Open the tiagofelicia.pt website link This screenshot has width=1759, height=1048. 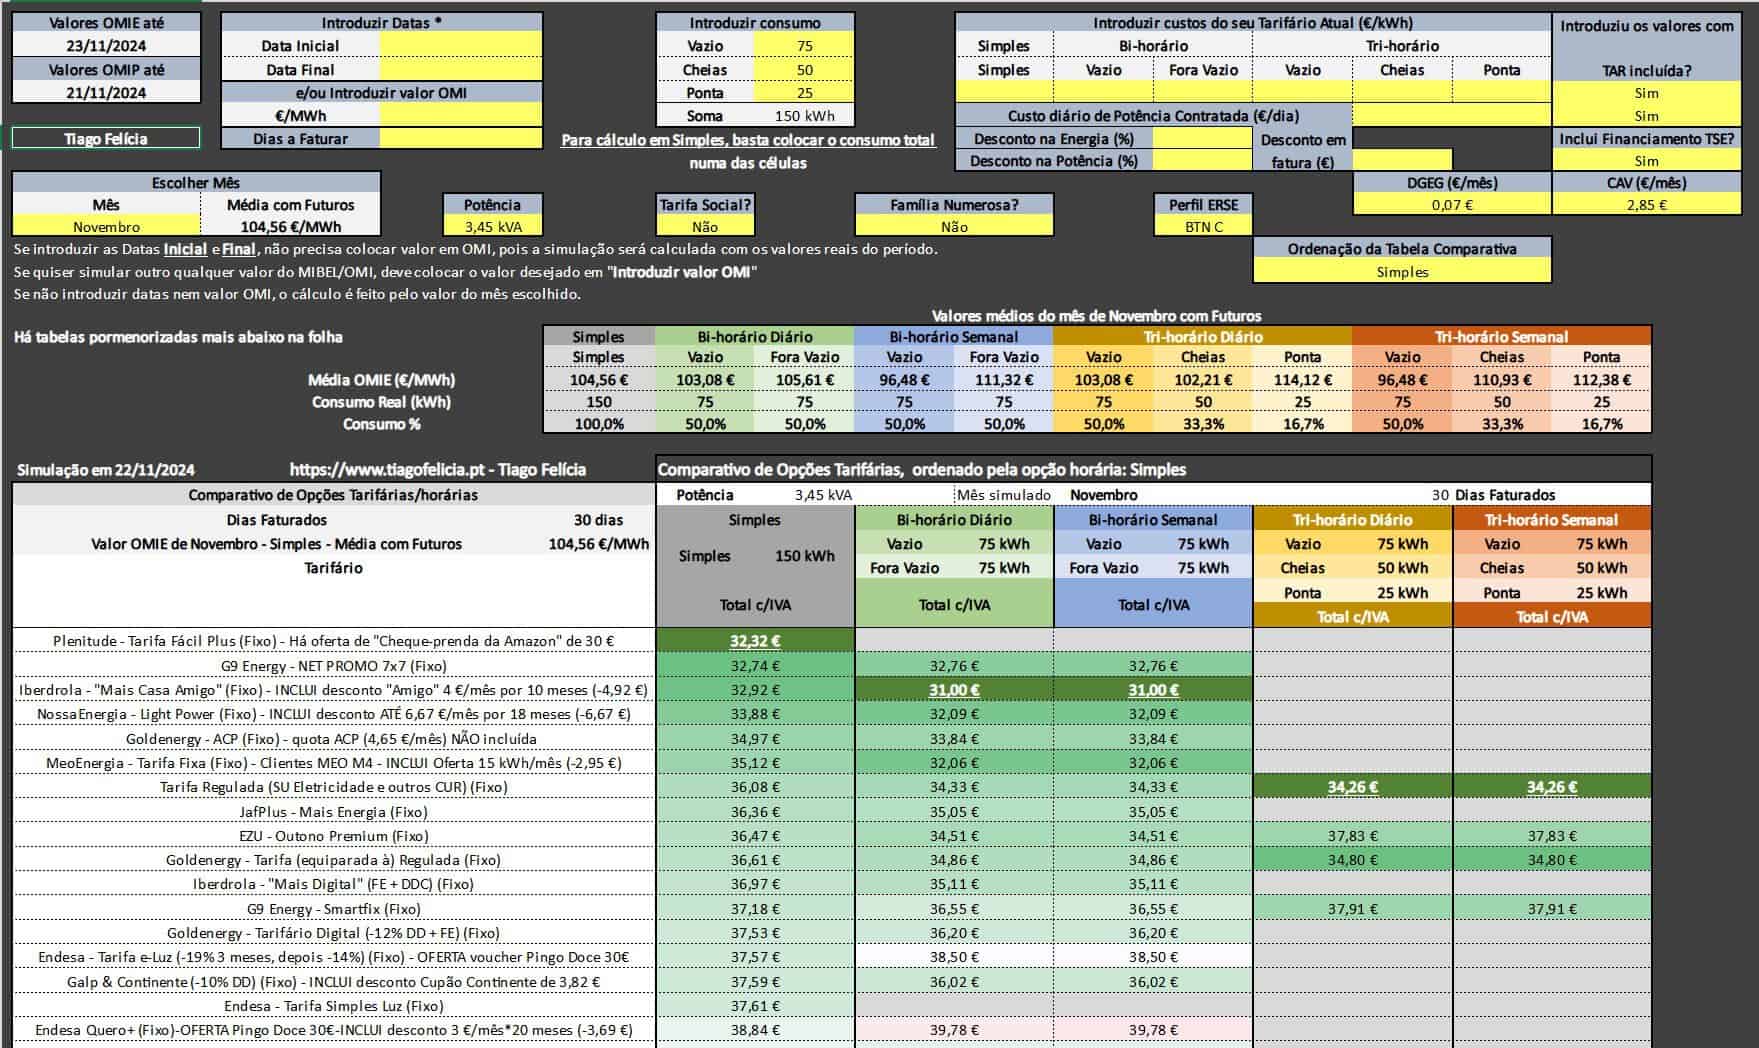(x=437, y=470)
